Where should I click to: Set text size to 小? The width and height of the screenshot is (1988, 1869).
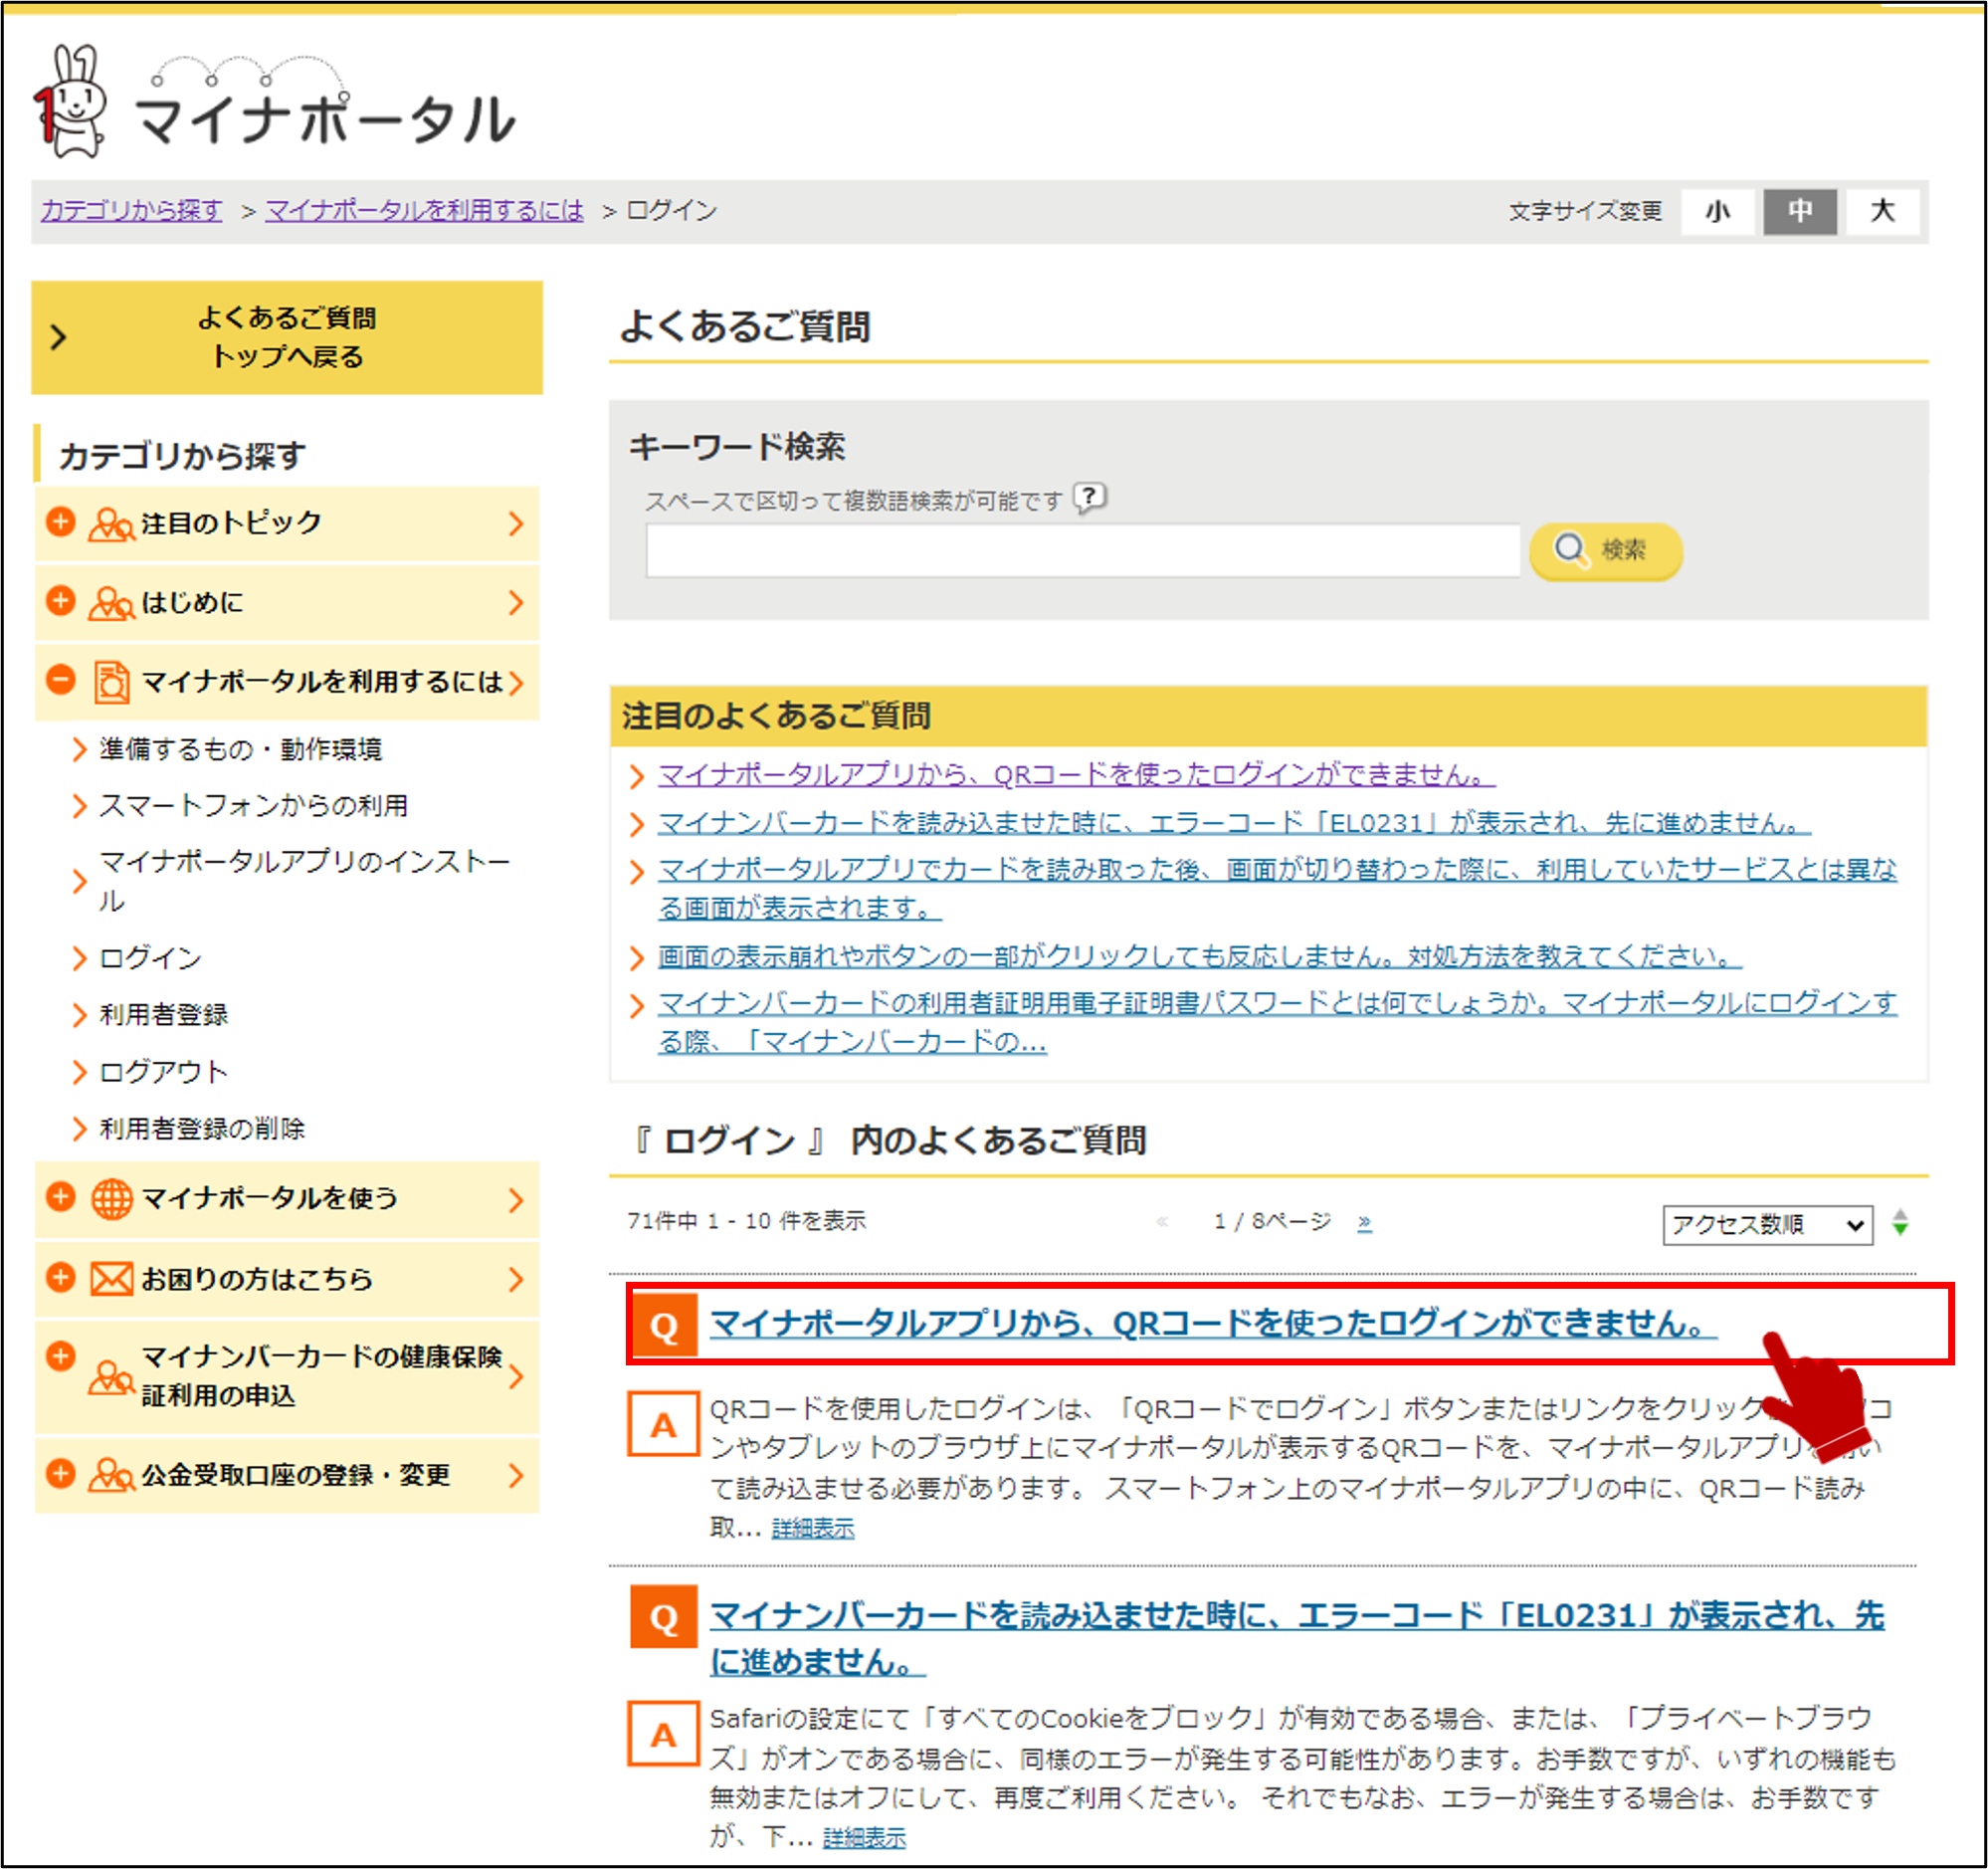[1717, 211]
